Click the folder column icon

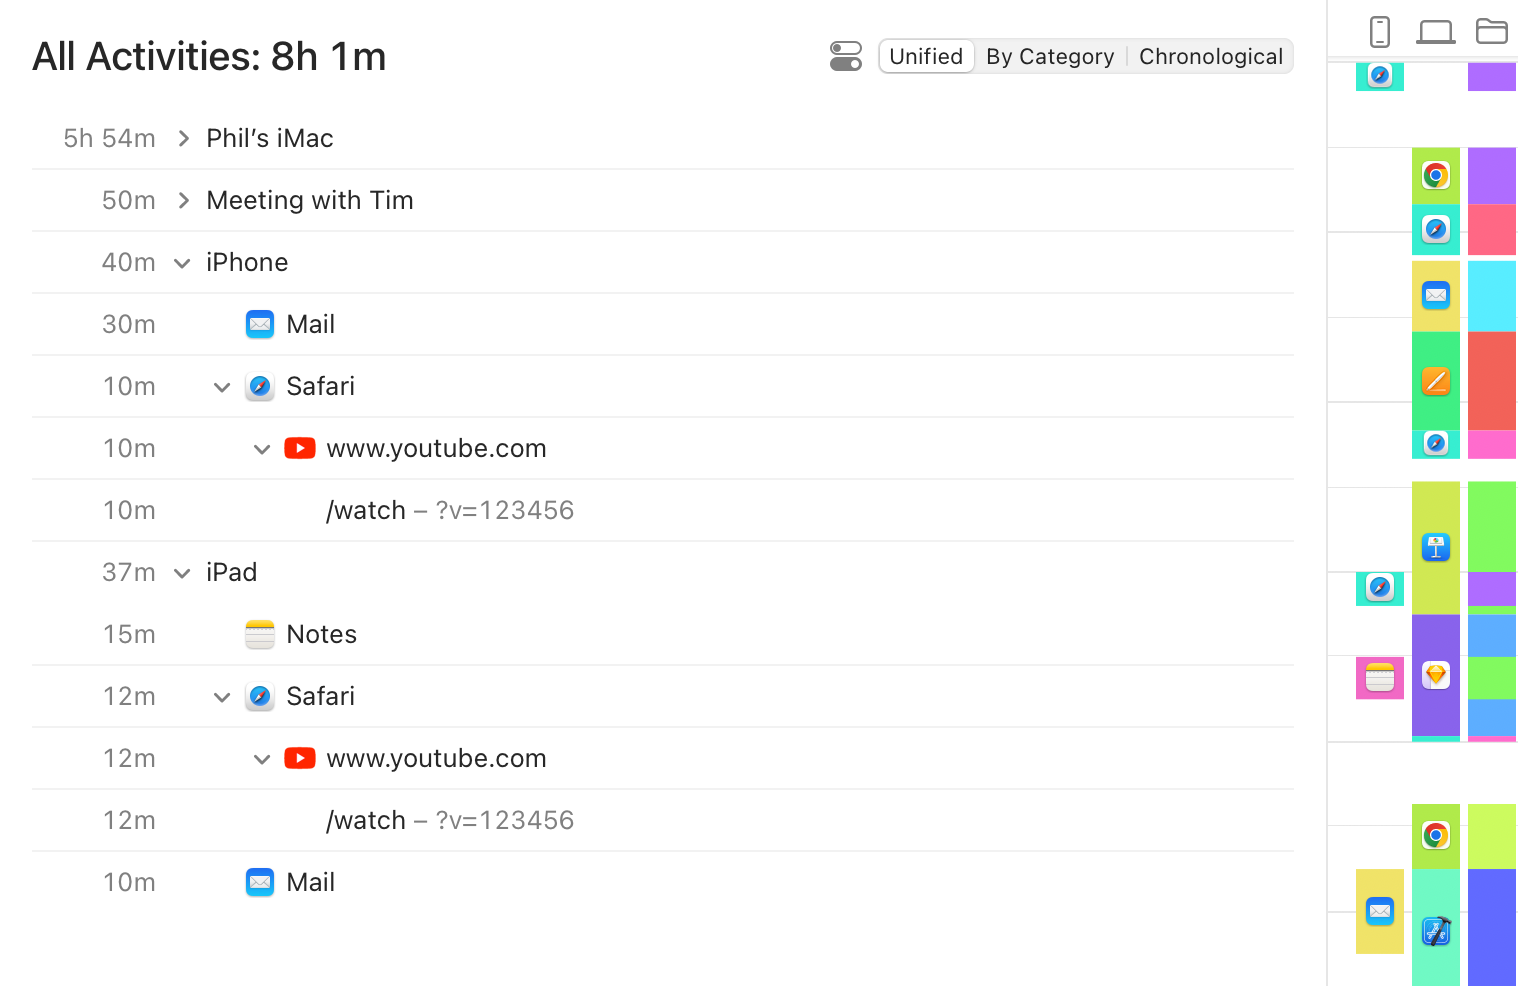[x=1492, y=32]
